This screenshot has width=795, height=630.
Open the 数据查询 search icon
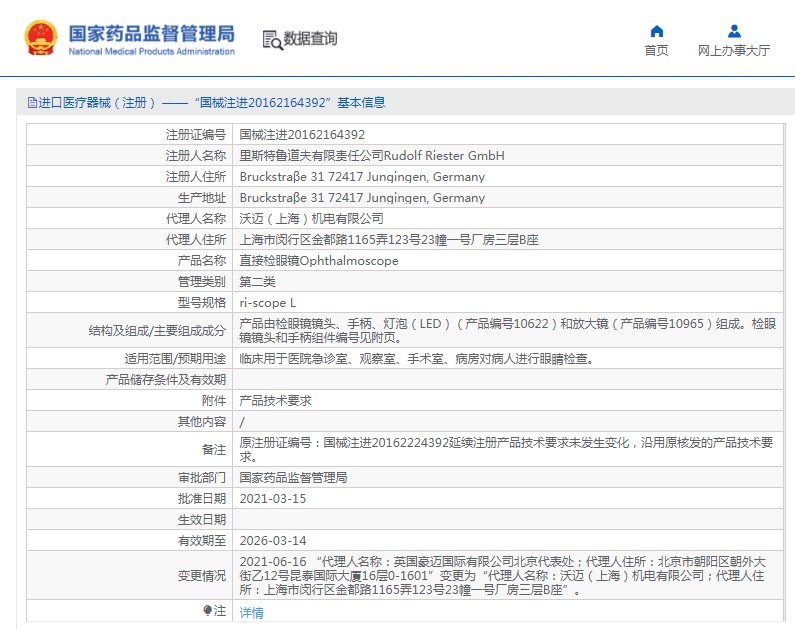pyautogui.click(x=272, y=40)
